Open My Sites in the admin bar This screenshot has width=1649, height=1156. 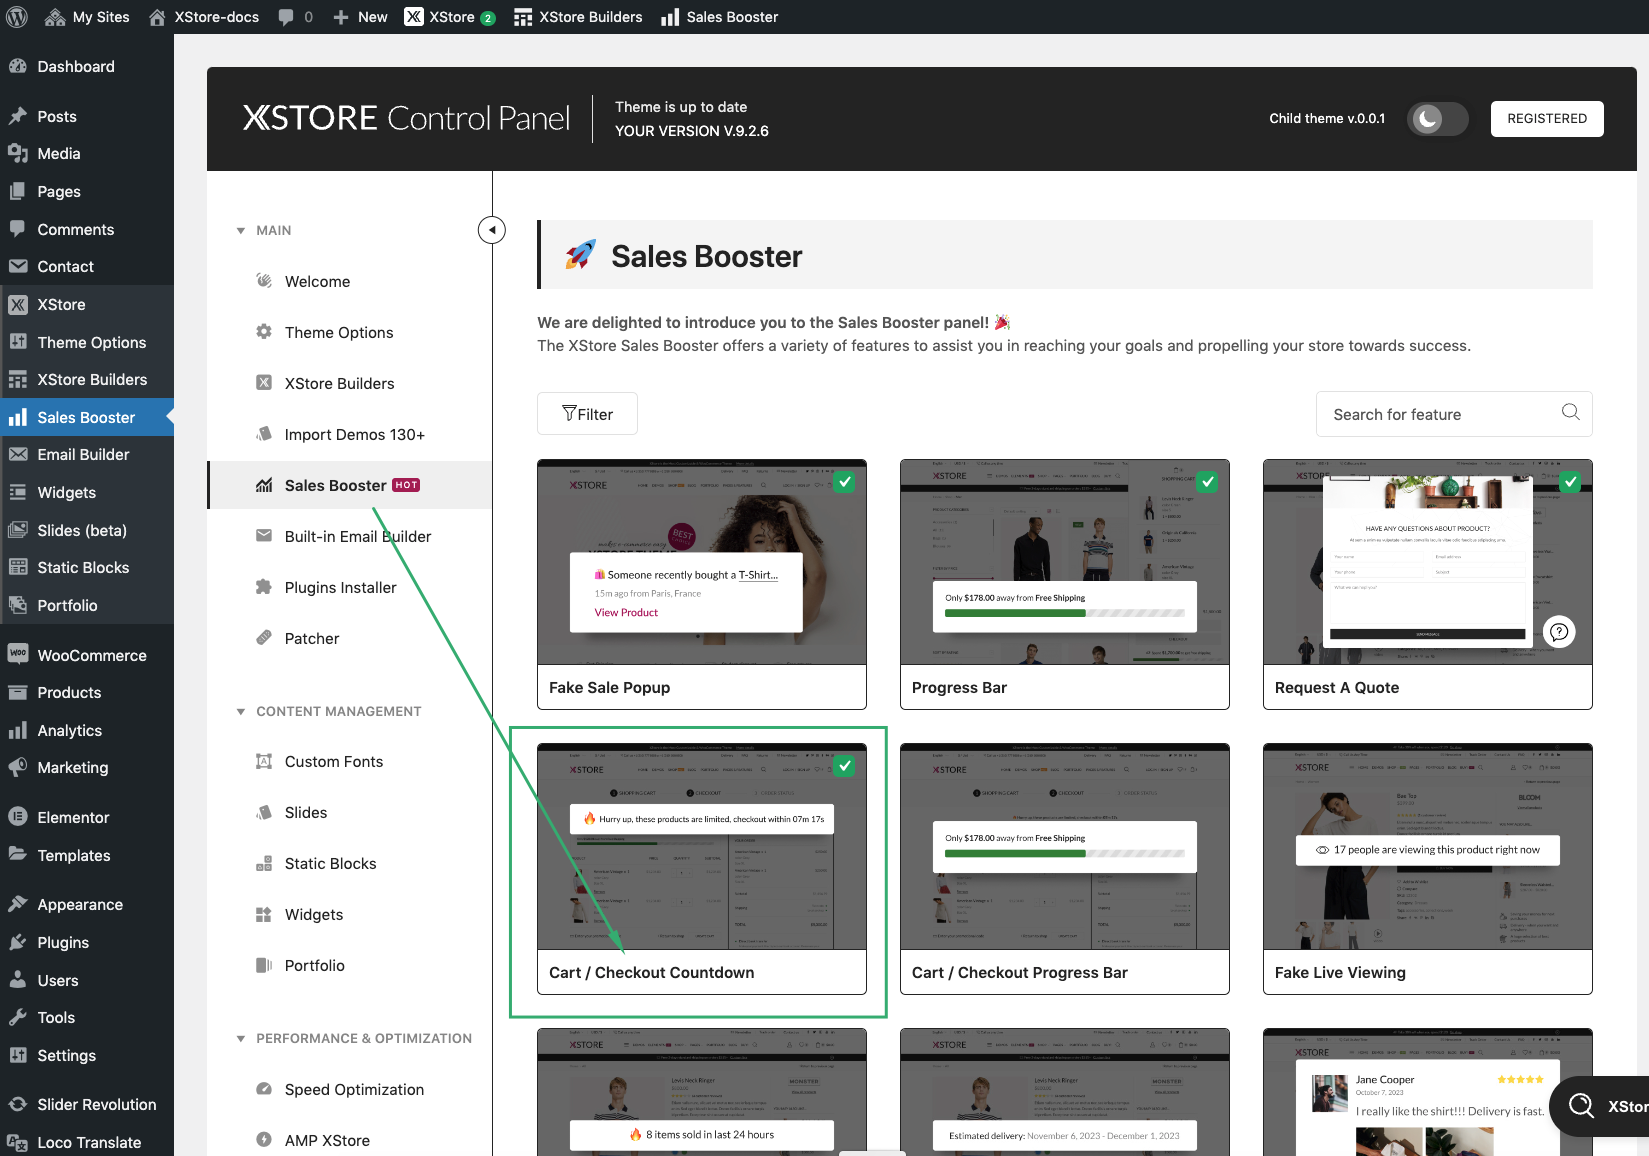click(88, 17)
